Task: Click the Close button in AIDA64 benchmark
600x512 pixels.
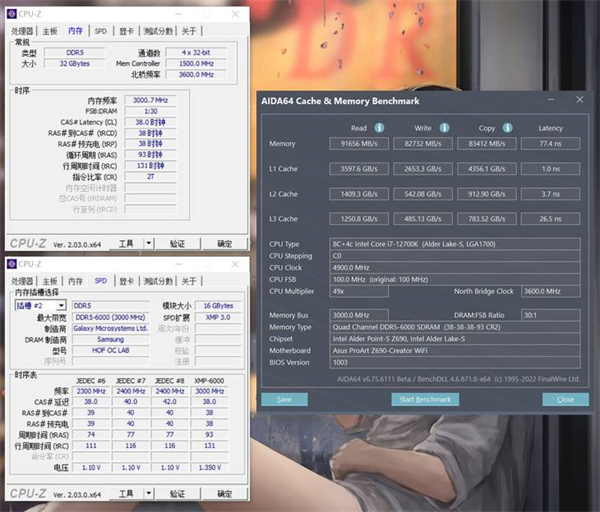Action: pyautogui.click(x=565, y=399)
